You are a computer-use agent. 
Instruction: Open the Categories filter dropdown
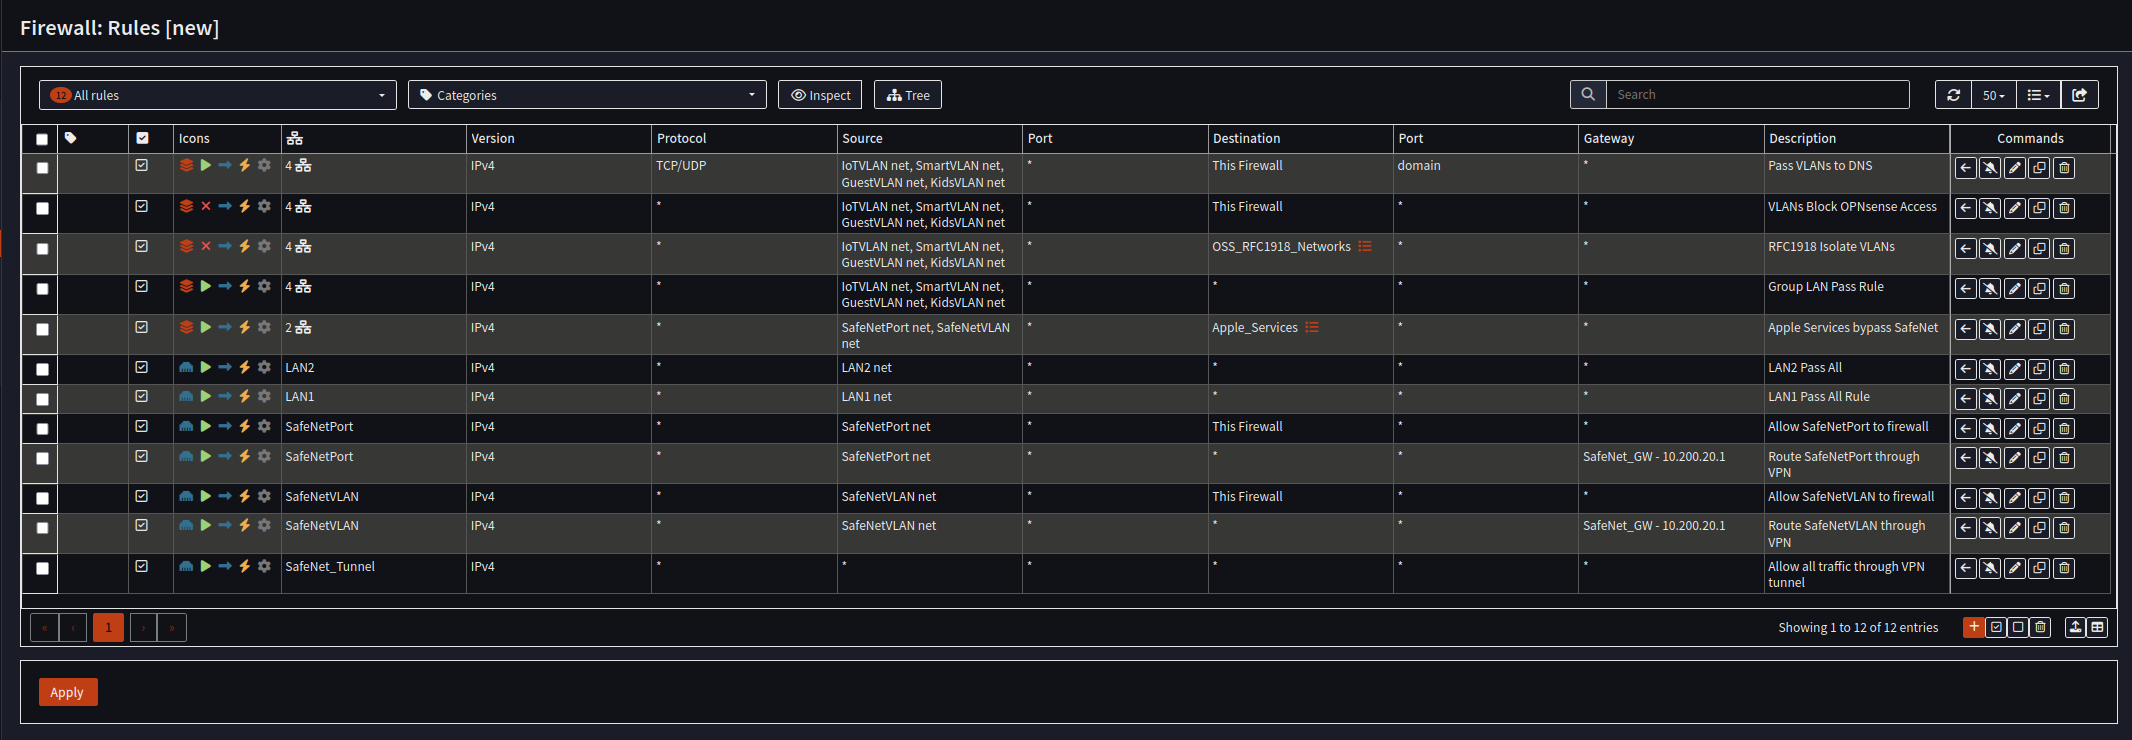click(x=587, y=95)
